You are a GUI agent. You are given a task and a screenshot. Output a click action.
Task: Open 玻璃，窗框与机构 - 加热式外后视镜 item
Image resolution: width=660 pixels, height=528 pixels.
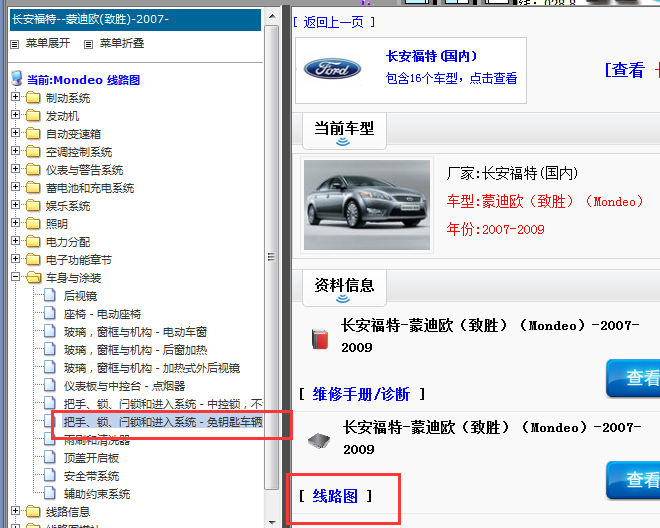coord(152,368)
